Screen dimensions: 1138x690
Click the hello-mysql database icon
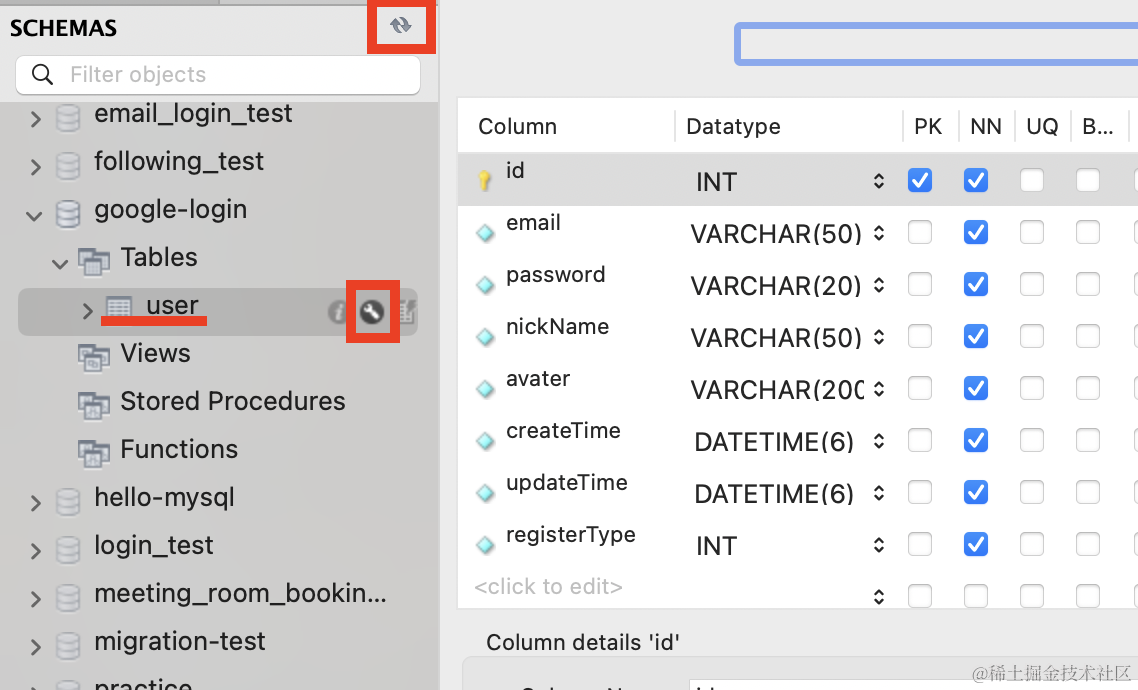tap(68, 499)
